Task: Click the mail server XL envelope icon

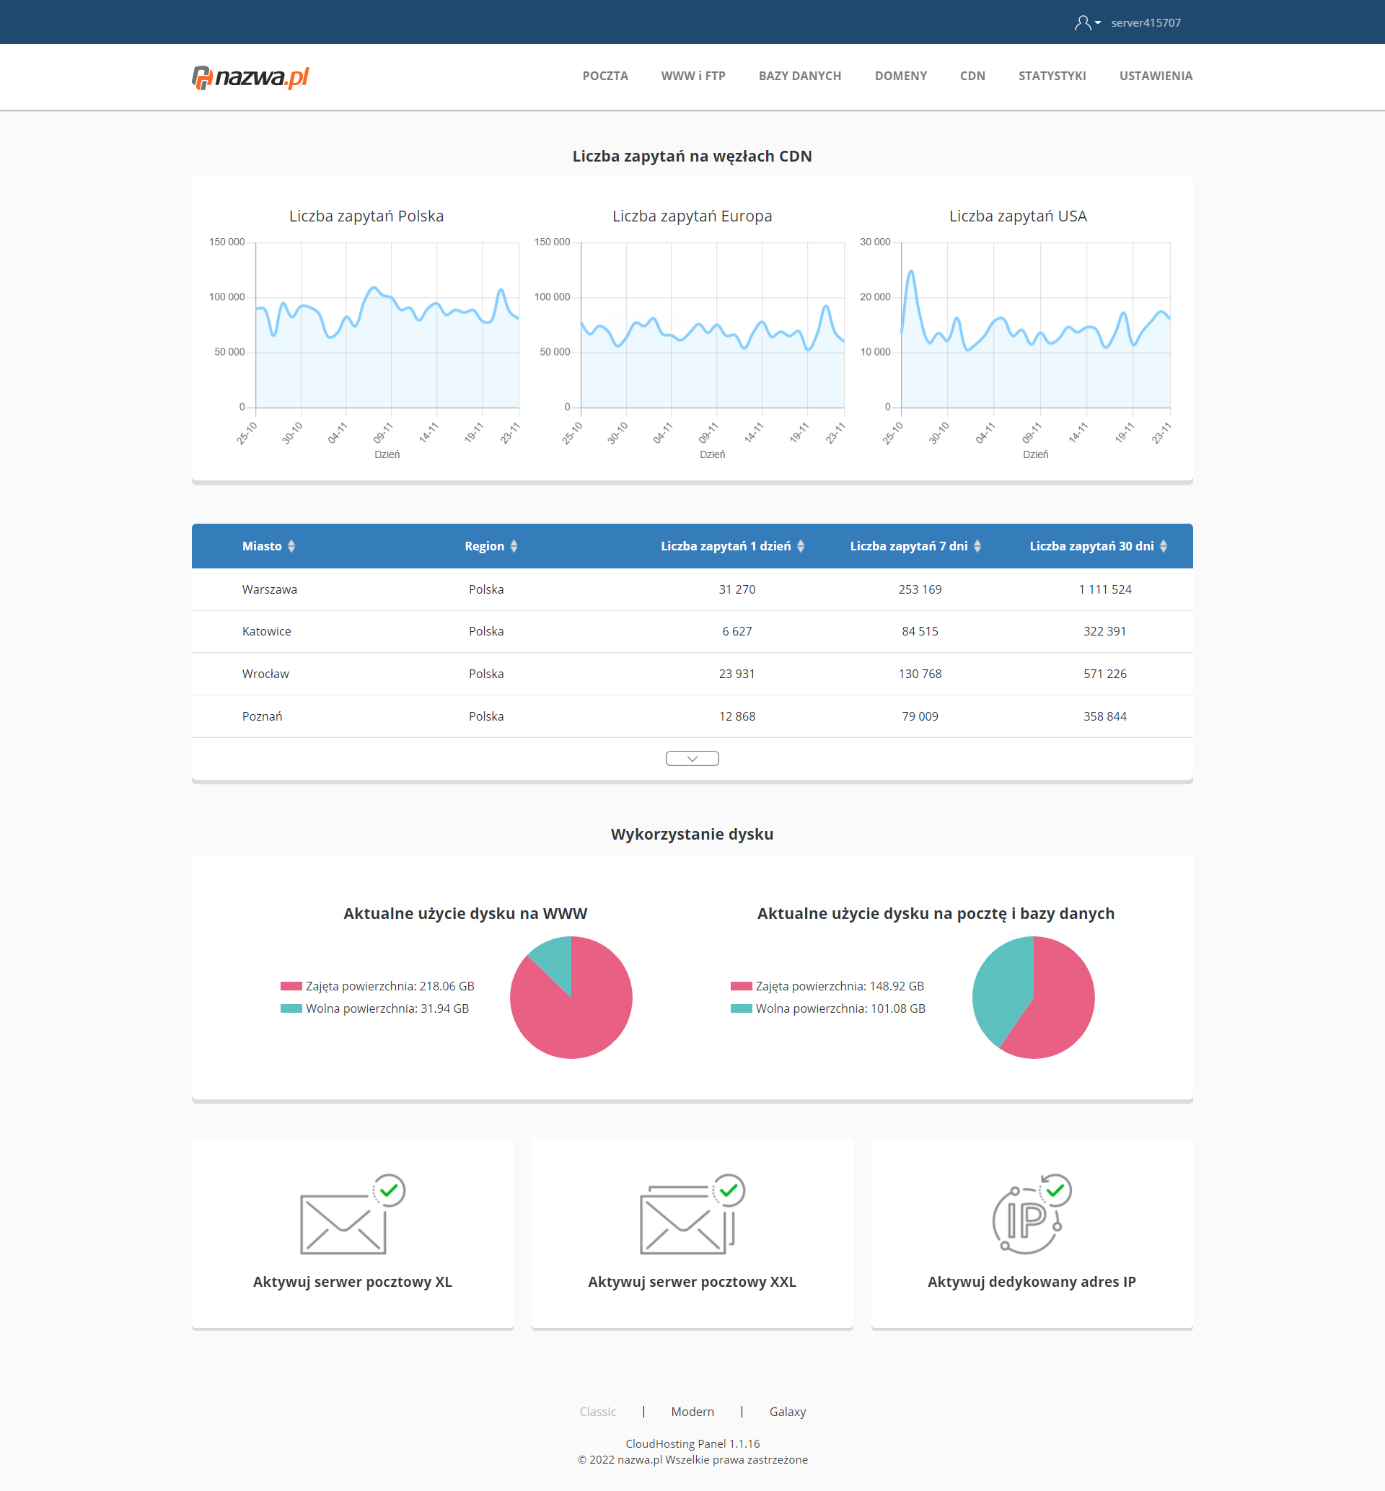Action: coord(352,1215)
